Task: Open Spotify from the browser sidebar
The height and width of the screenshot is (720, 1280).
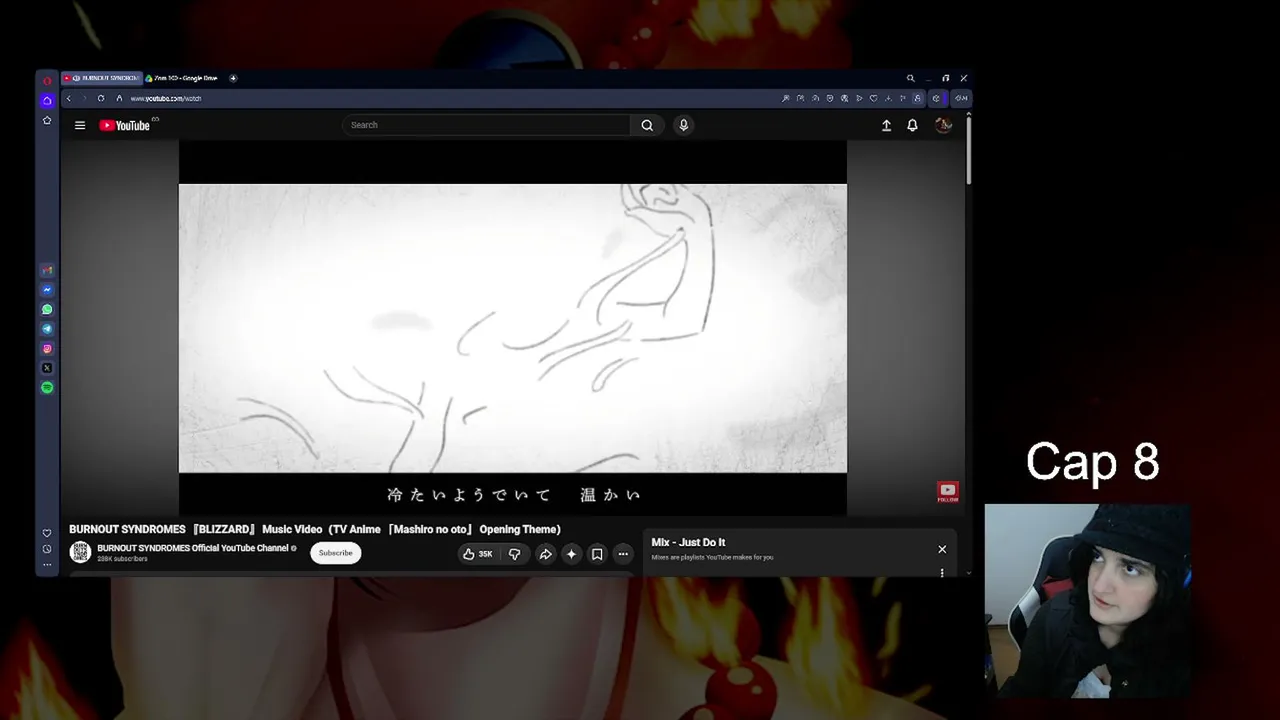Action: tap(47, 387)
